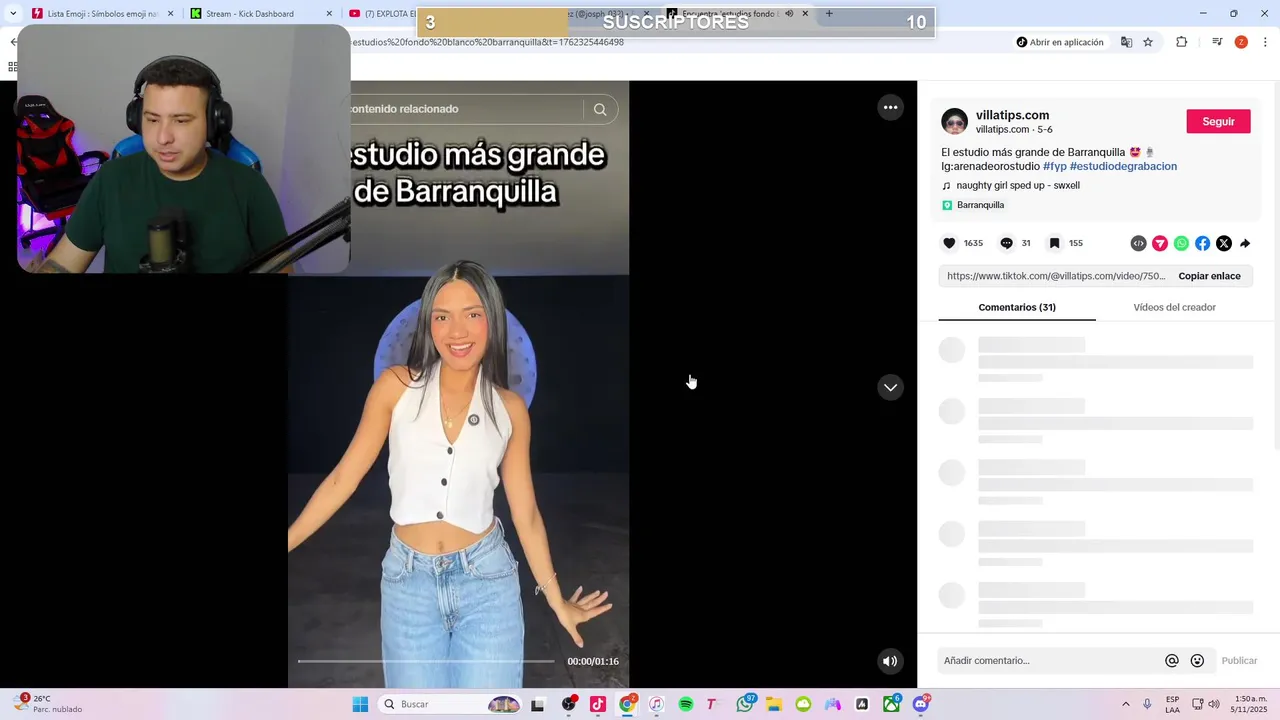Switch to Stream - Kick Dashboard tab

[x=260, y=14]
